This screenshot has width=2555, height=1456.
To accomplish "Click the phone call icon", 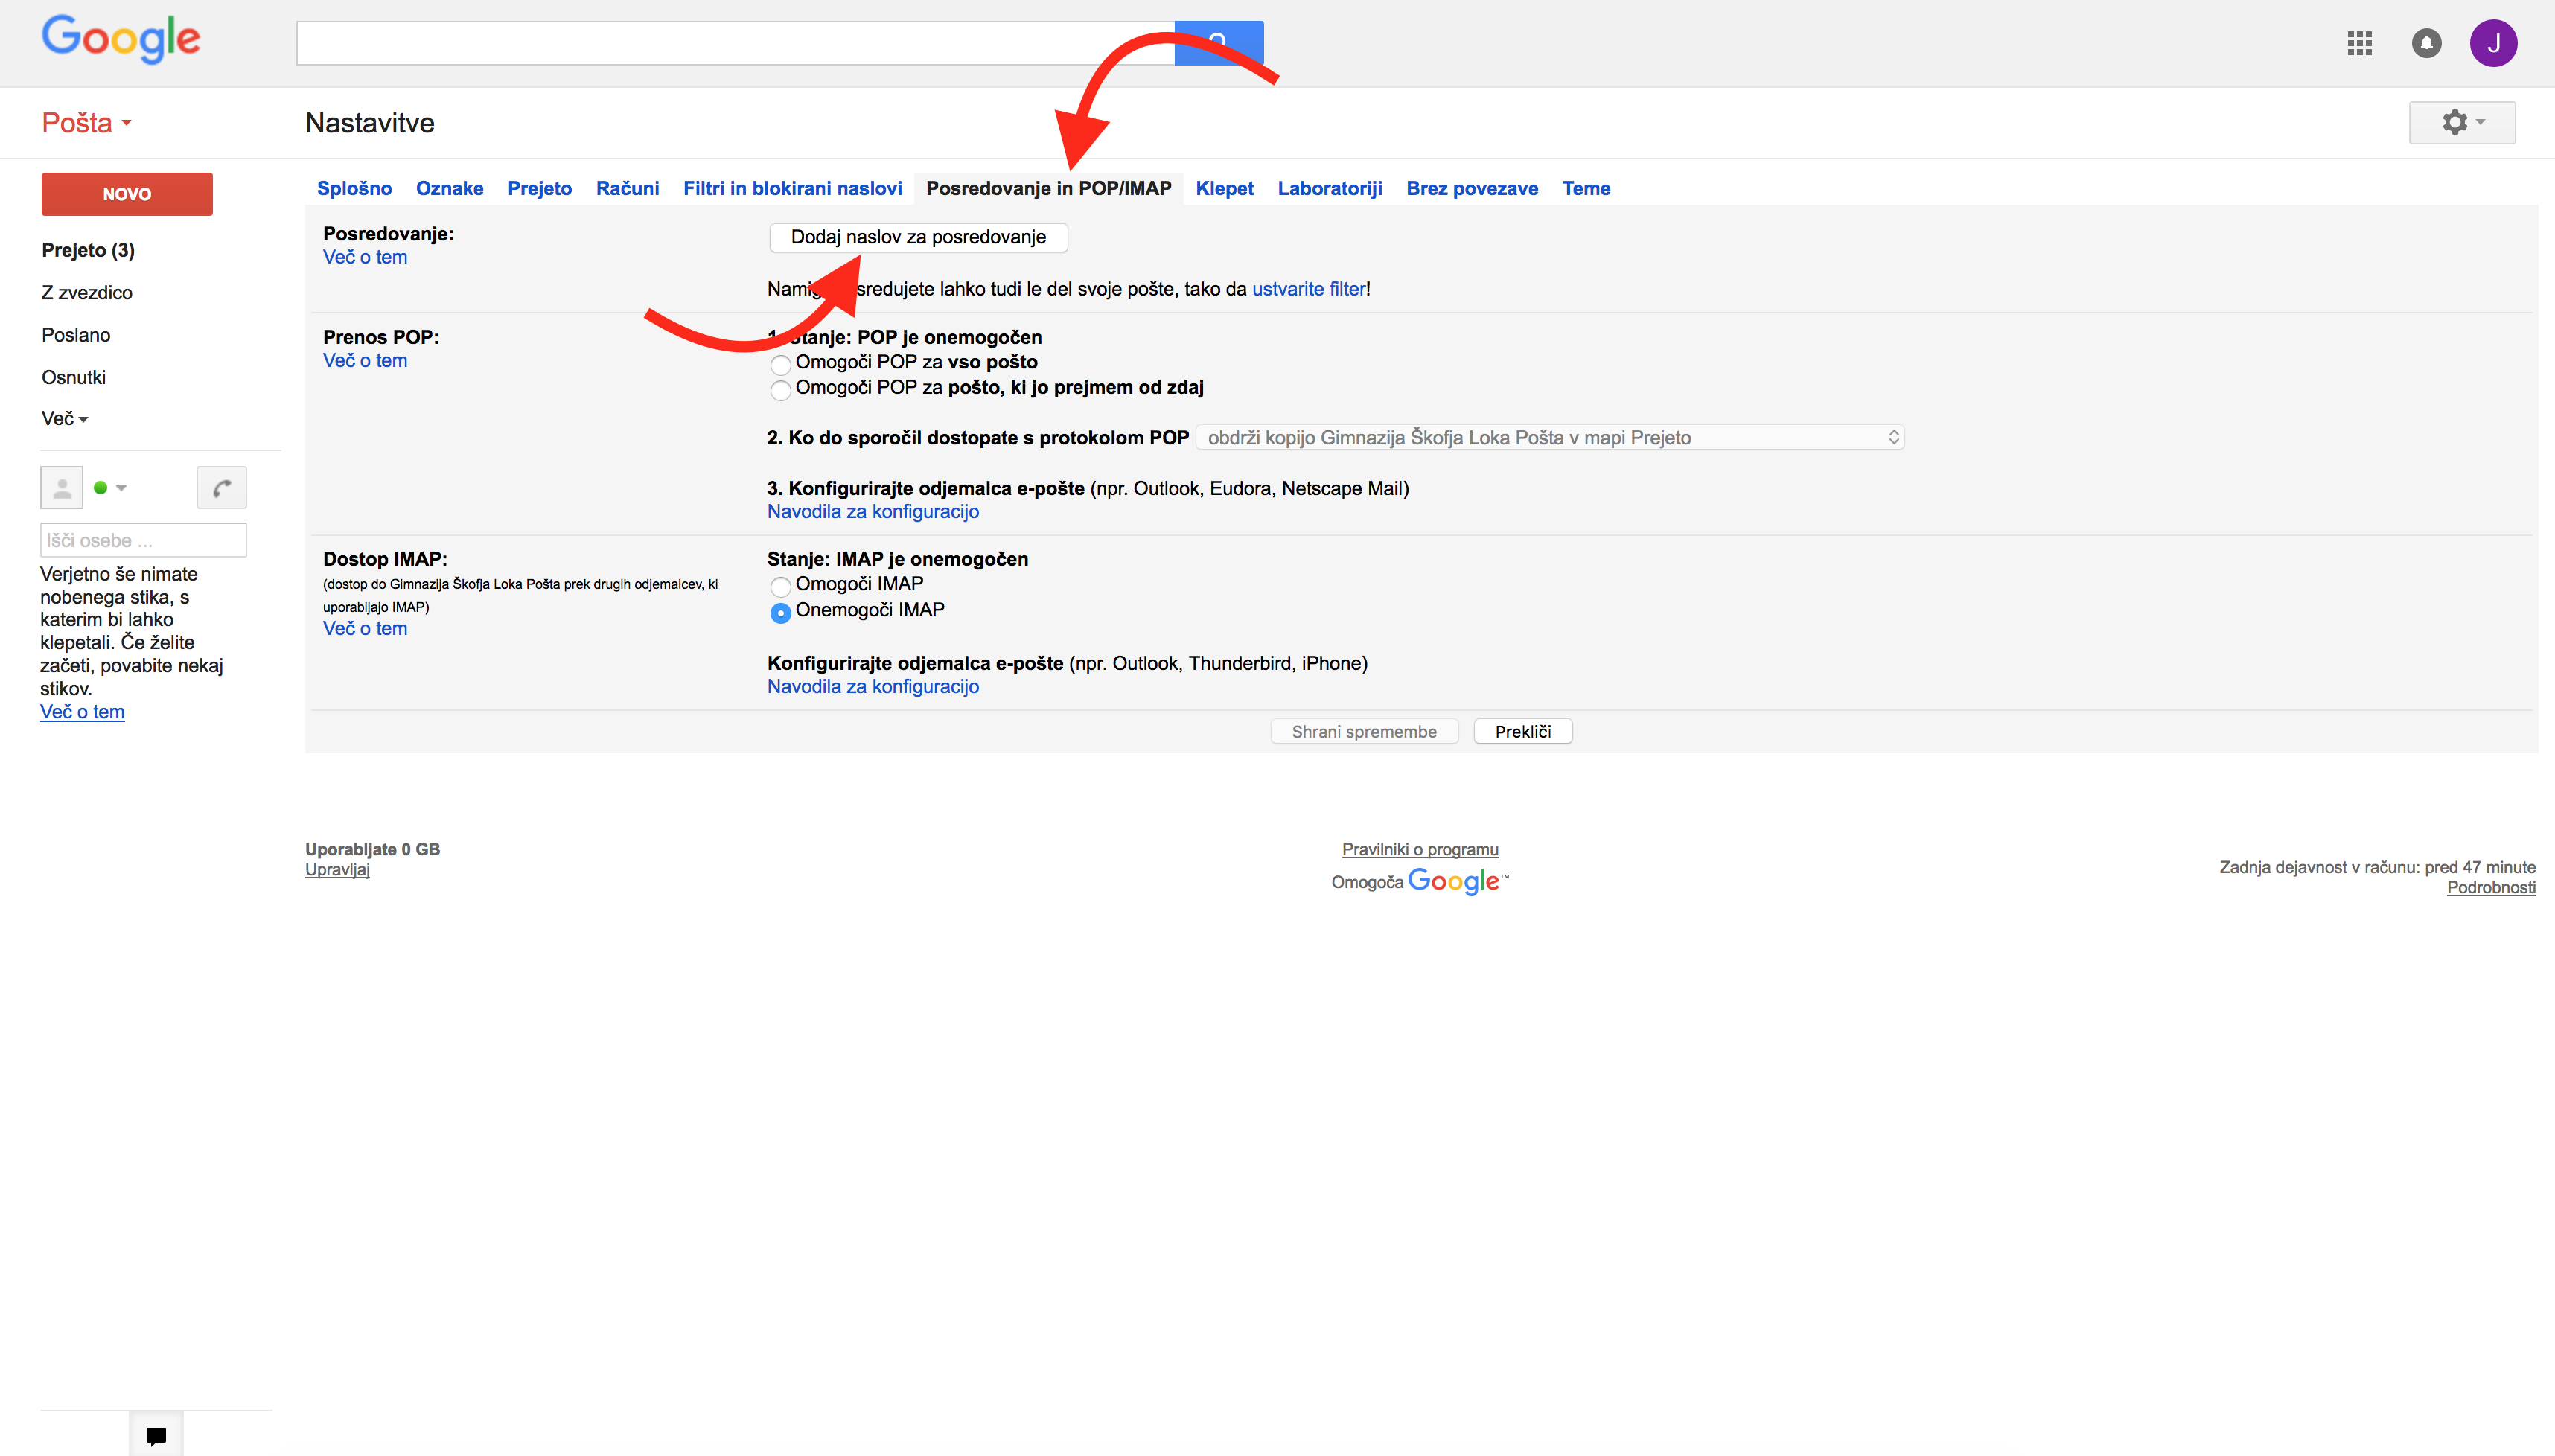I will [x=221, y=488].
